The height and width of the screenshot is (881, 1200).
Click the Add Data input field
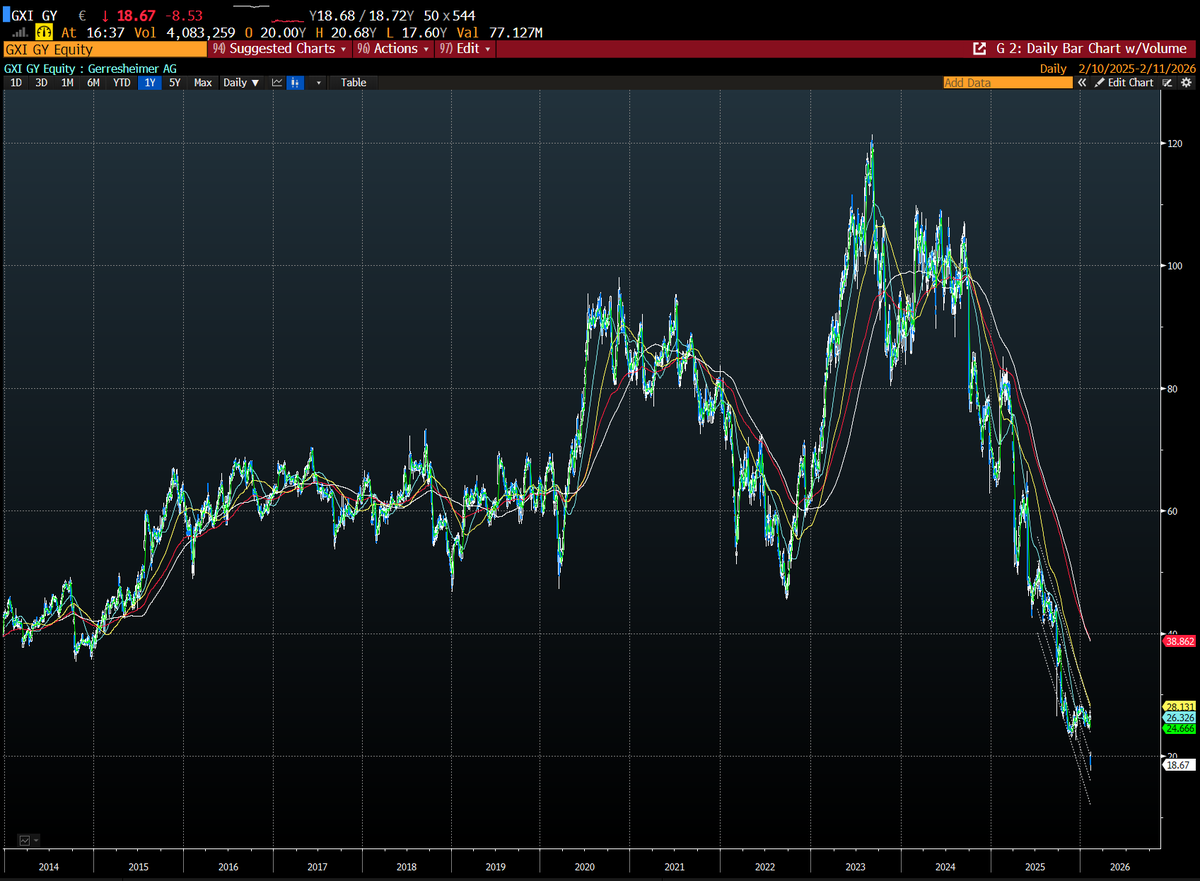pos(1007,83)
